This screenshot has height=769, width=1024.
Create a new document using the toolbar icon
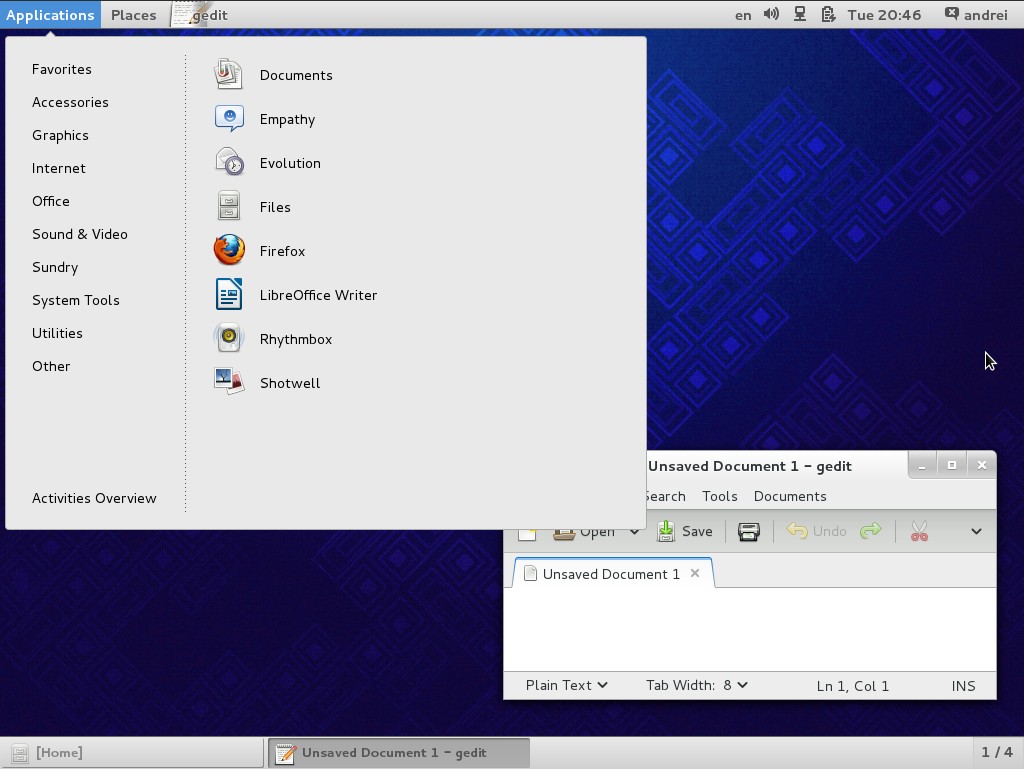(526, 531)
